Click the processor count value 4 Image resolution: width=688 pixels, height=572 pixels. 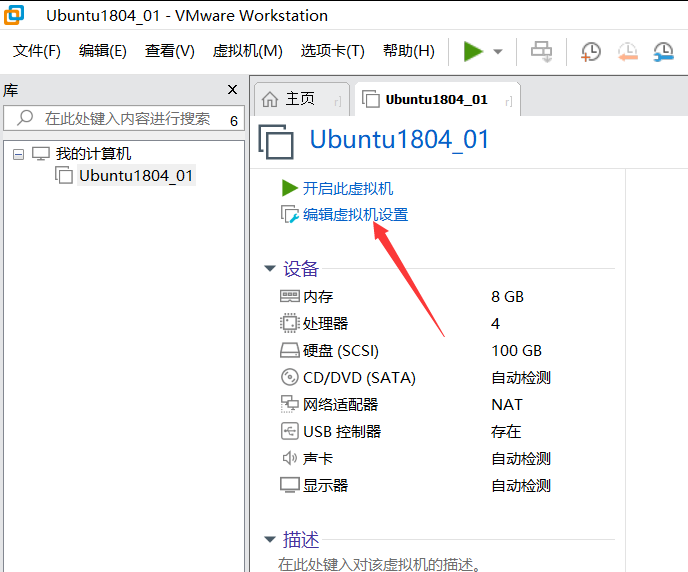[495, 324]
